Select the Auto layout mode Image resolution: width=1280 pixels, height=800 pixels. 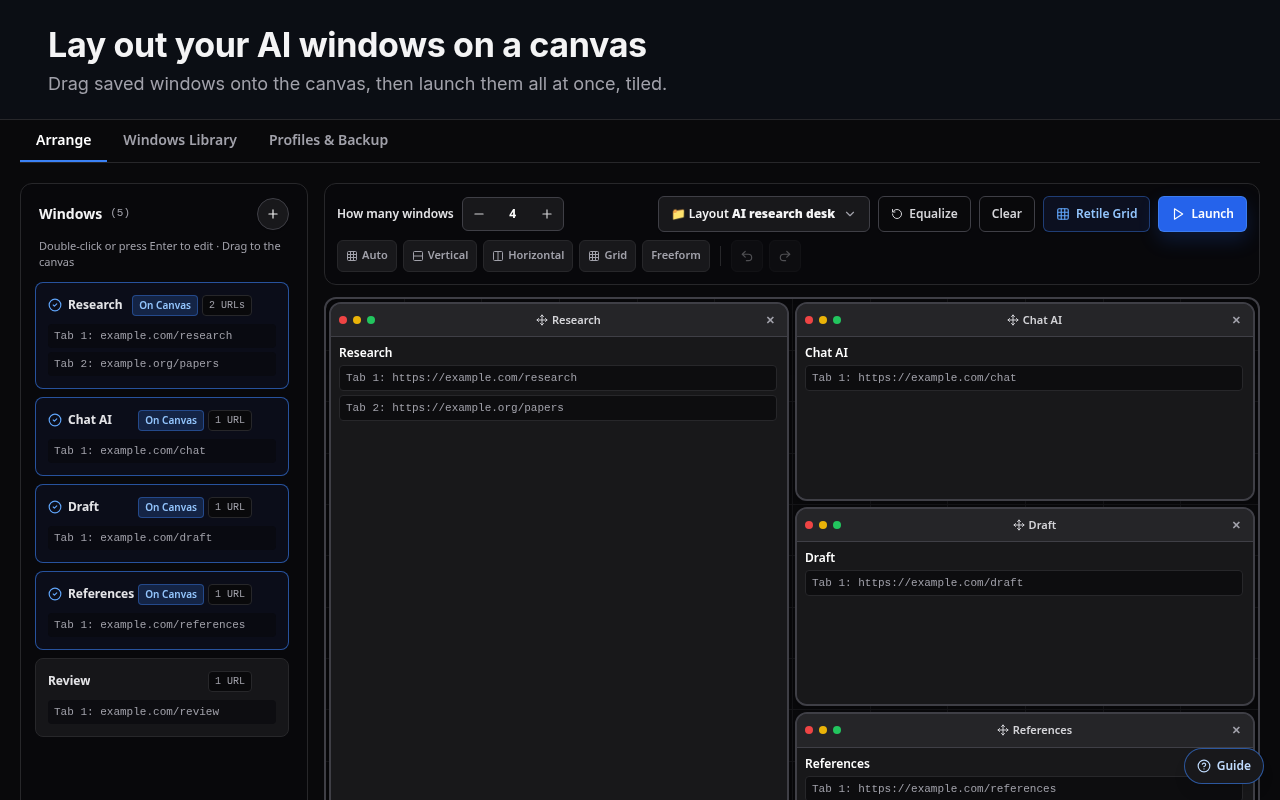coord(367,256)
